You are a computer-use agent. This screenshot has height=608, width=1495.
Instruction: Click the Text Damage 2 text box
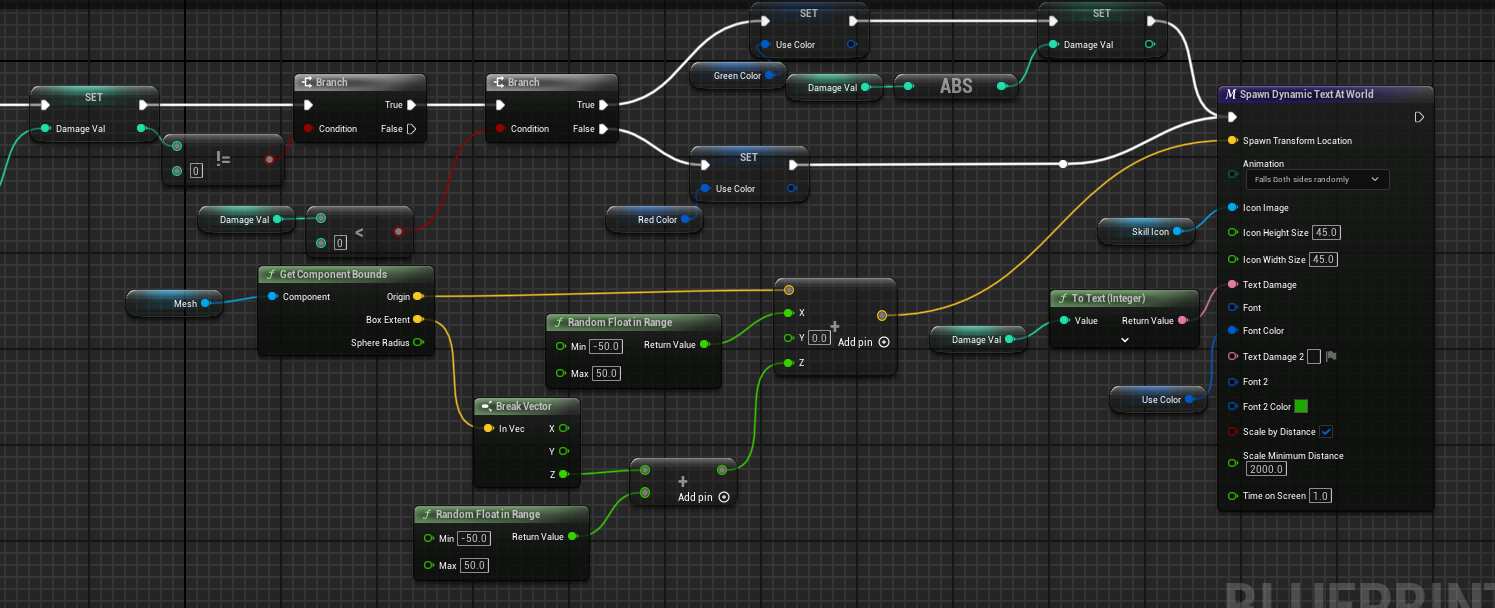coord(1314,357)
